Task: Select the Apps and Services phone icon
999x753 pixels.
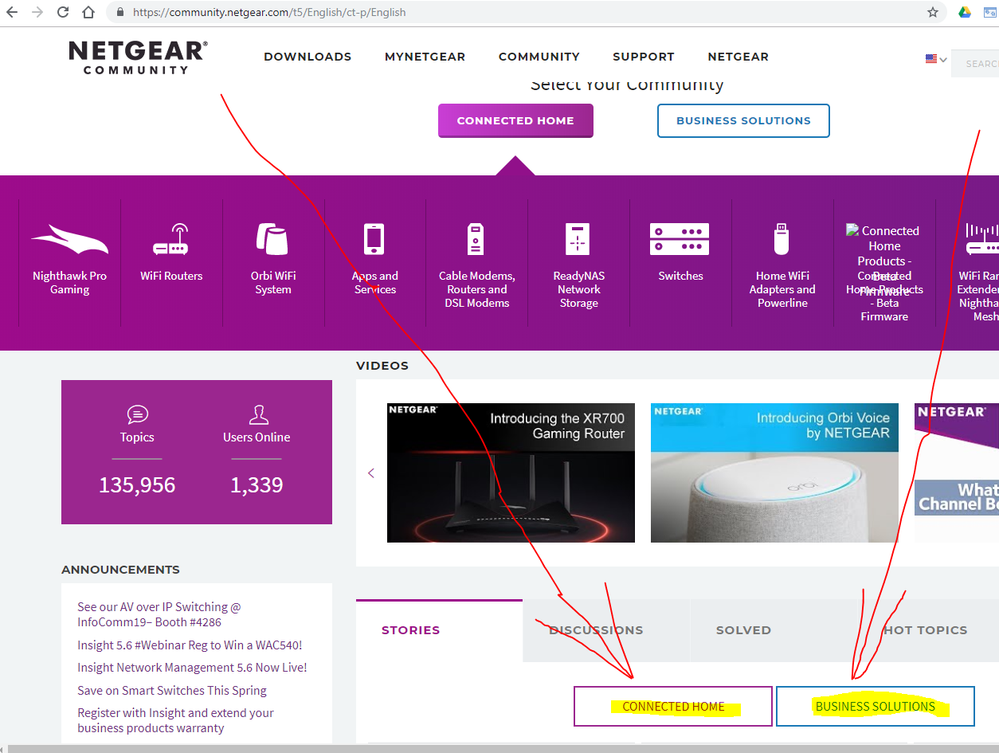Action: pos(374,240)
